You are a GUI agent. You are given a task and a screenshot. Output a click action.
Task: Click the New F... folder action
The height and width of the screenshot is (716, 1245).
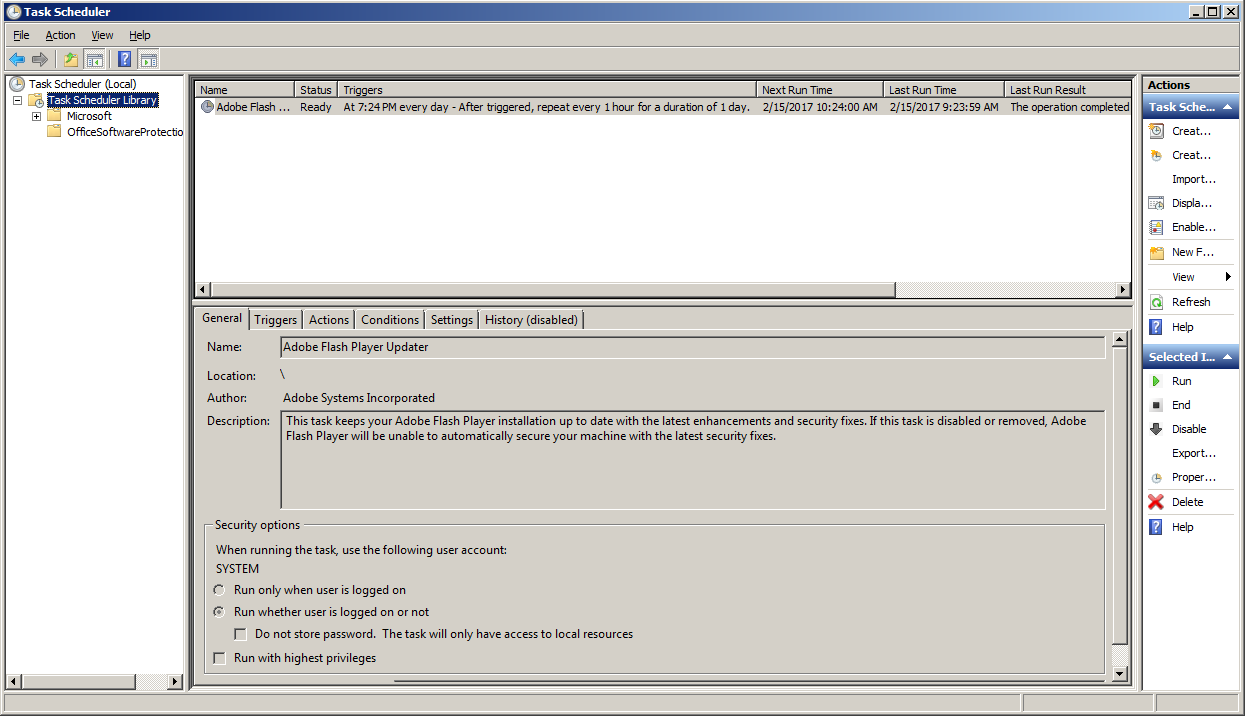tap(1193, 252)
